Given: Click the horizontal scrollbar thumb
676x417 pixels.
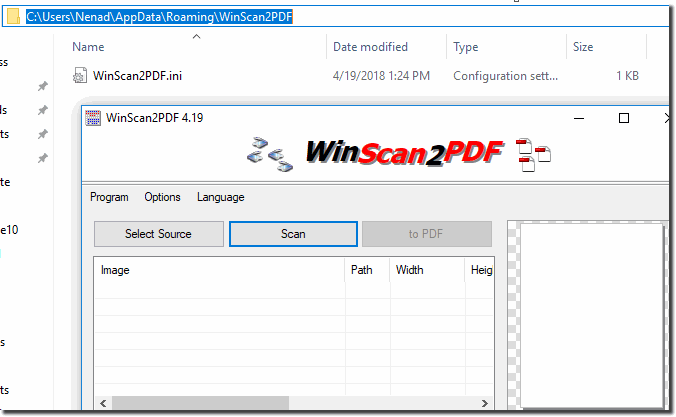Looking at the screenshot, I should [200, 403].
